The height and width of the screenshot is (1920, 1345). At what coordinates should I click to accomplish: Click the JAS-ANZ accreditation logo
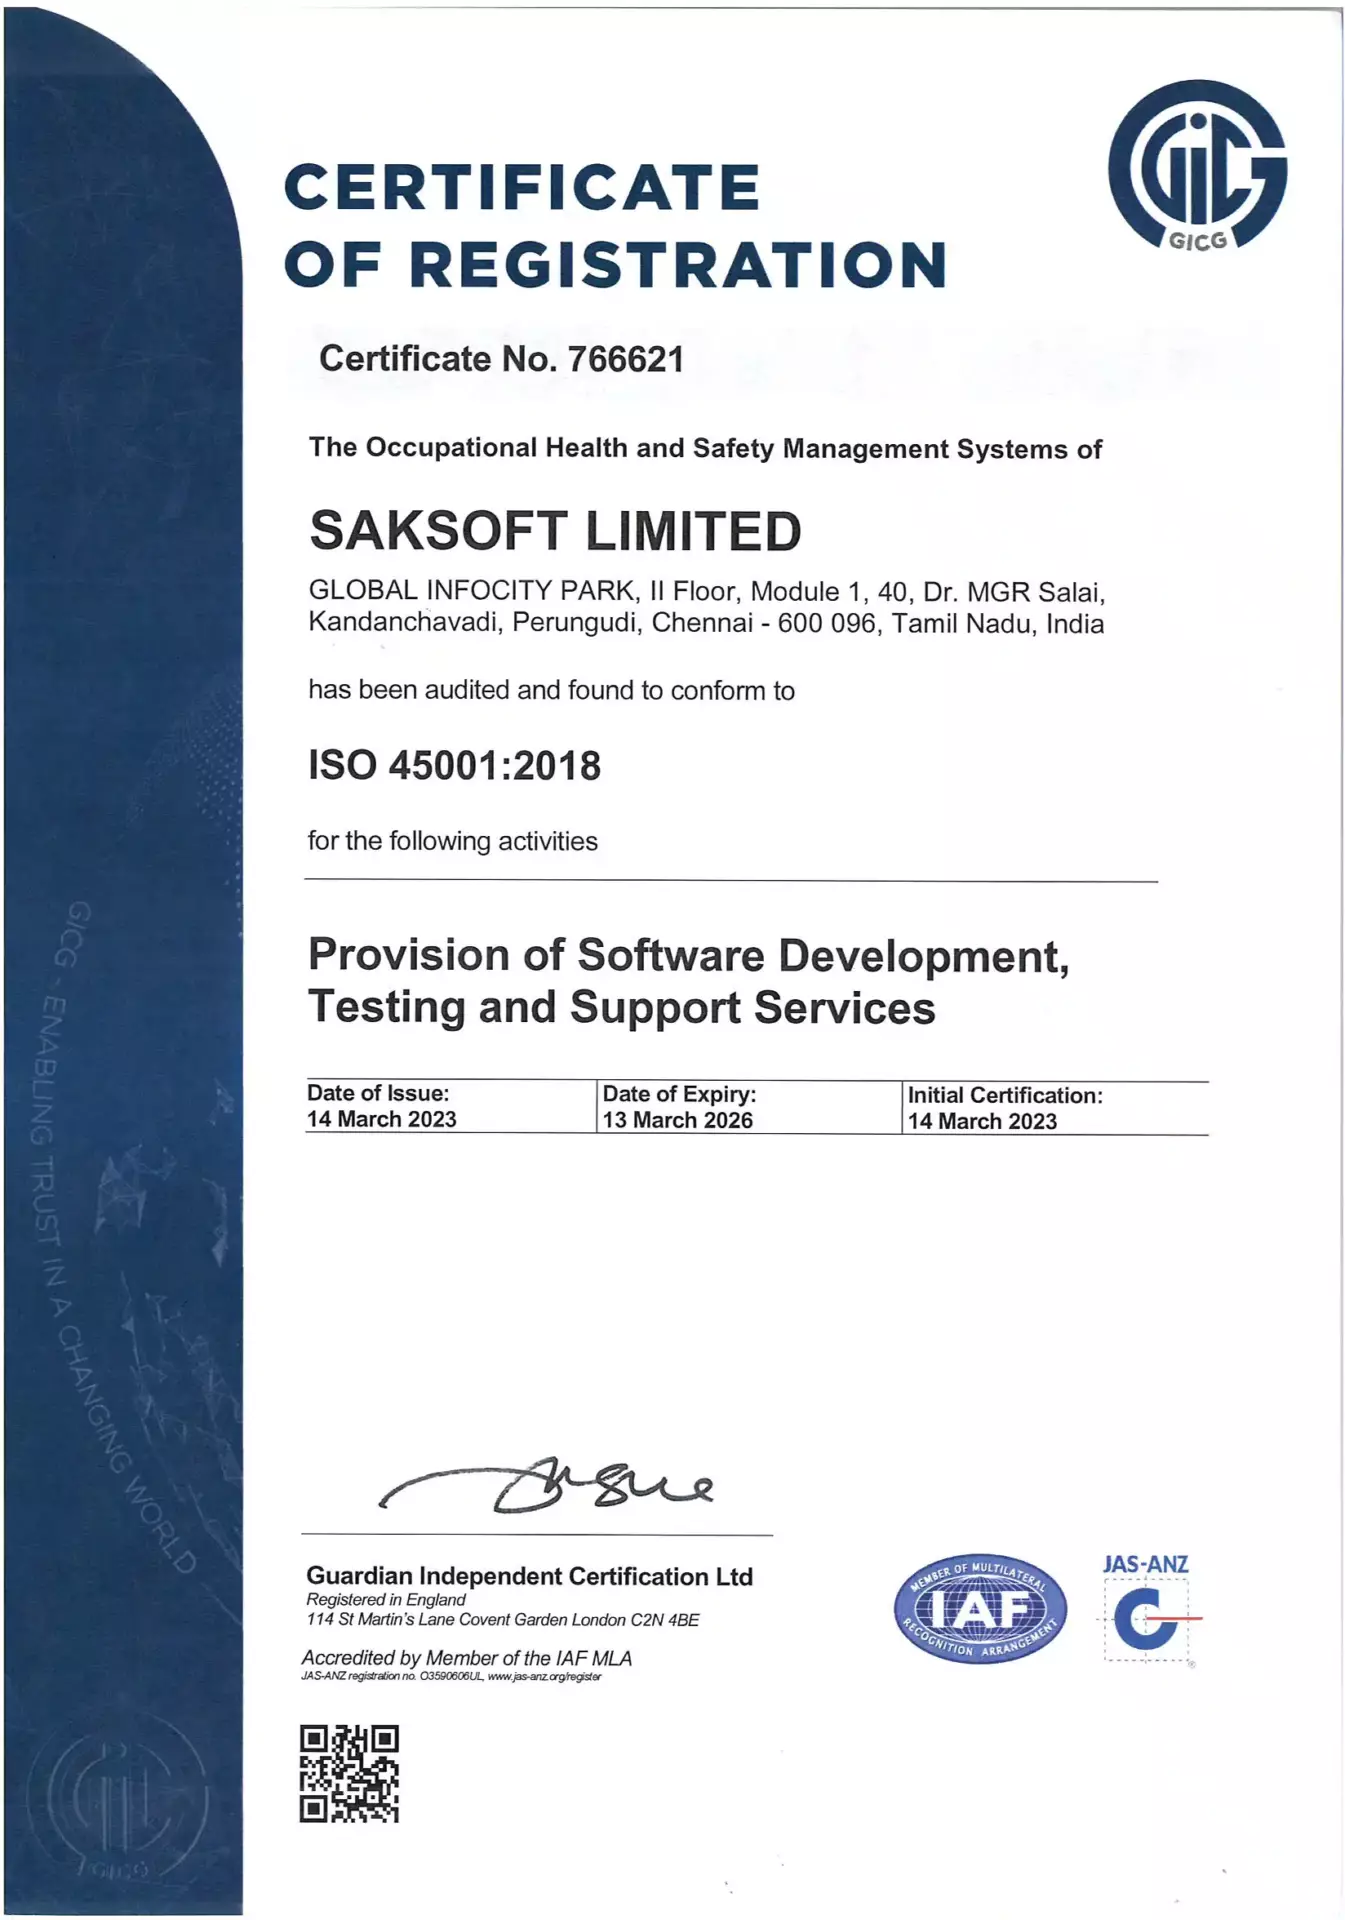(x=1146, y=1609)
